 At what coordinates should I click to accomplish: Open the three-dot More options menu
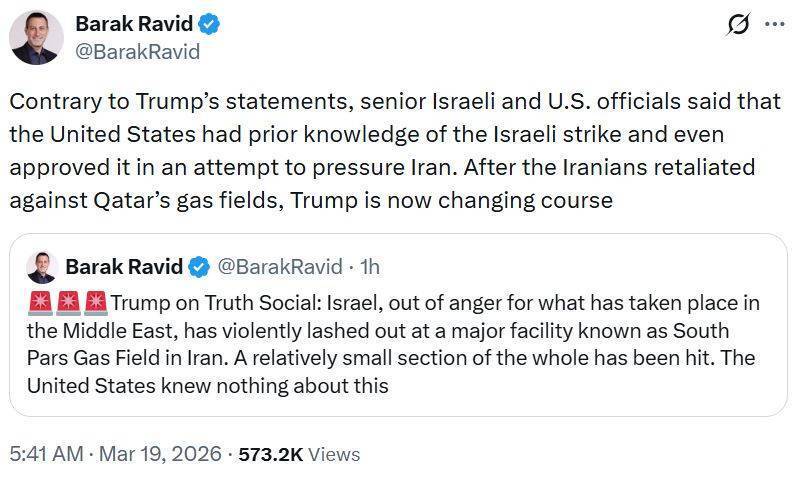(773, 25)
